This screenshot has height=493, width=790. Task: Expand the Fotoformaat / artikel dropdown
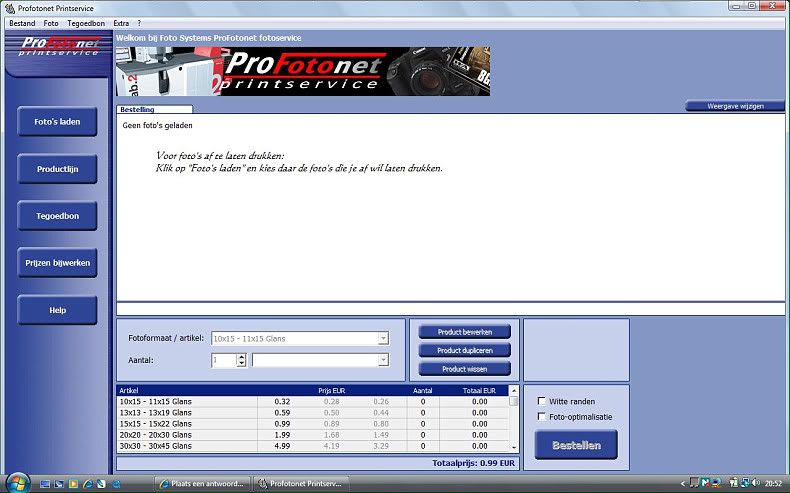tap(383, 338)
